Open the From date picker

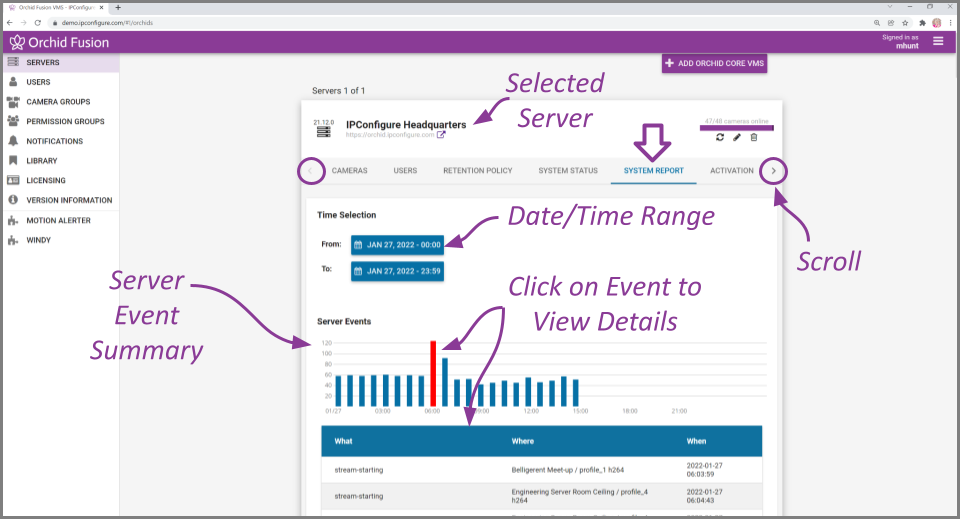tap(397, 245)
